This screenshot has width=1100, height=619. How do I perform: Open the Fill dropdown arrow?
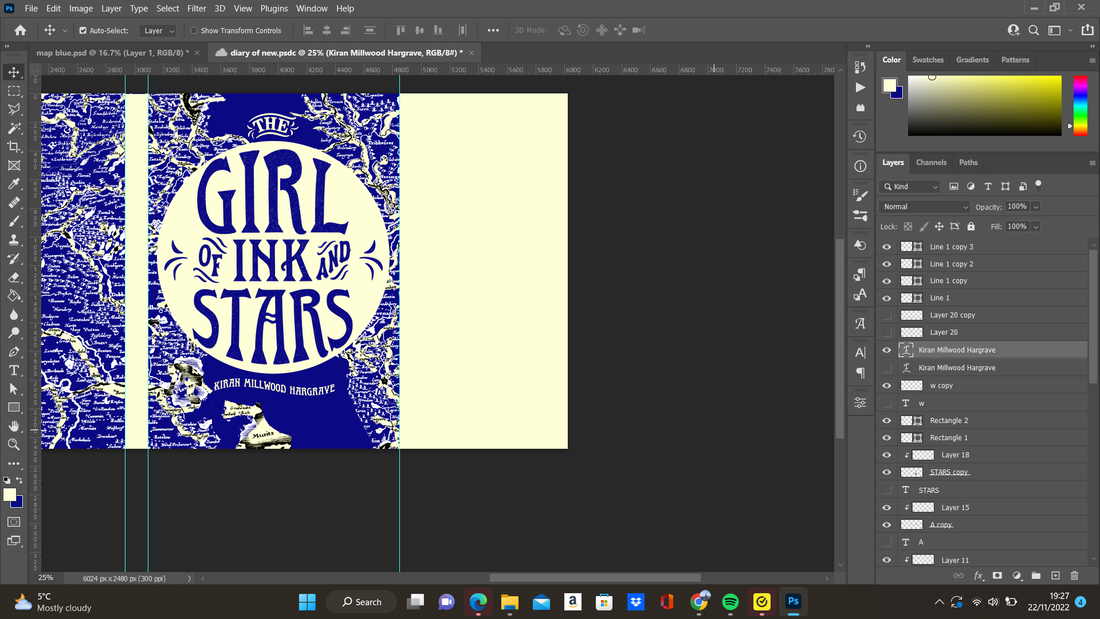click(1035, 227)
